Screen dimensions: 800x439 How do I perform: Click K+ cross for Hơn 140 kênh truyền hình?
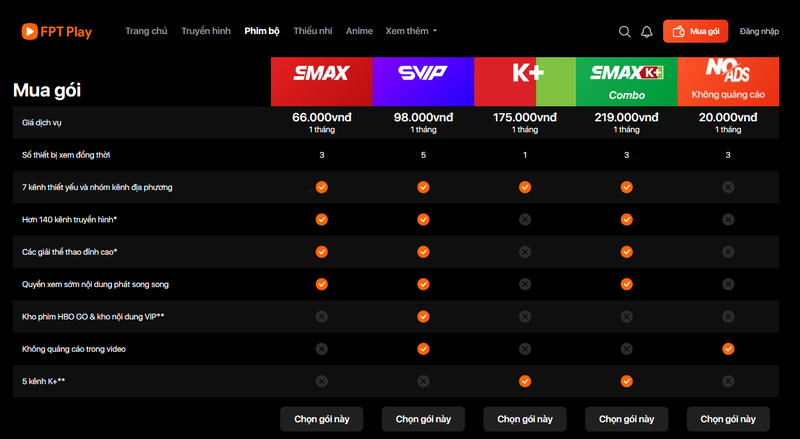525,220
